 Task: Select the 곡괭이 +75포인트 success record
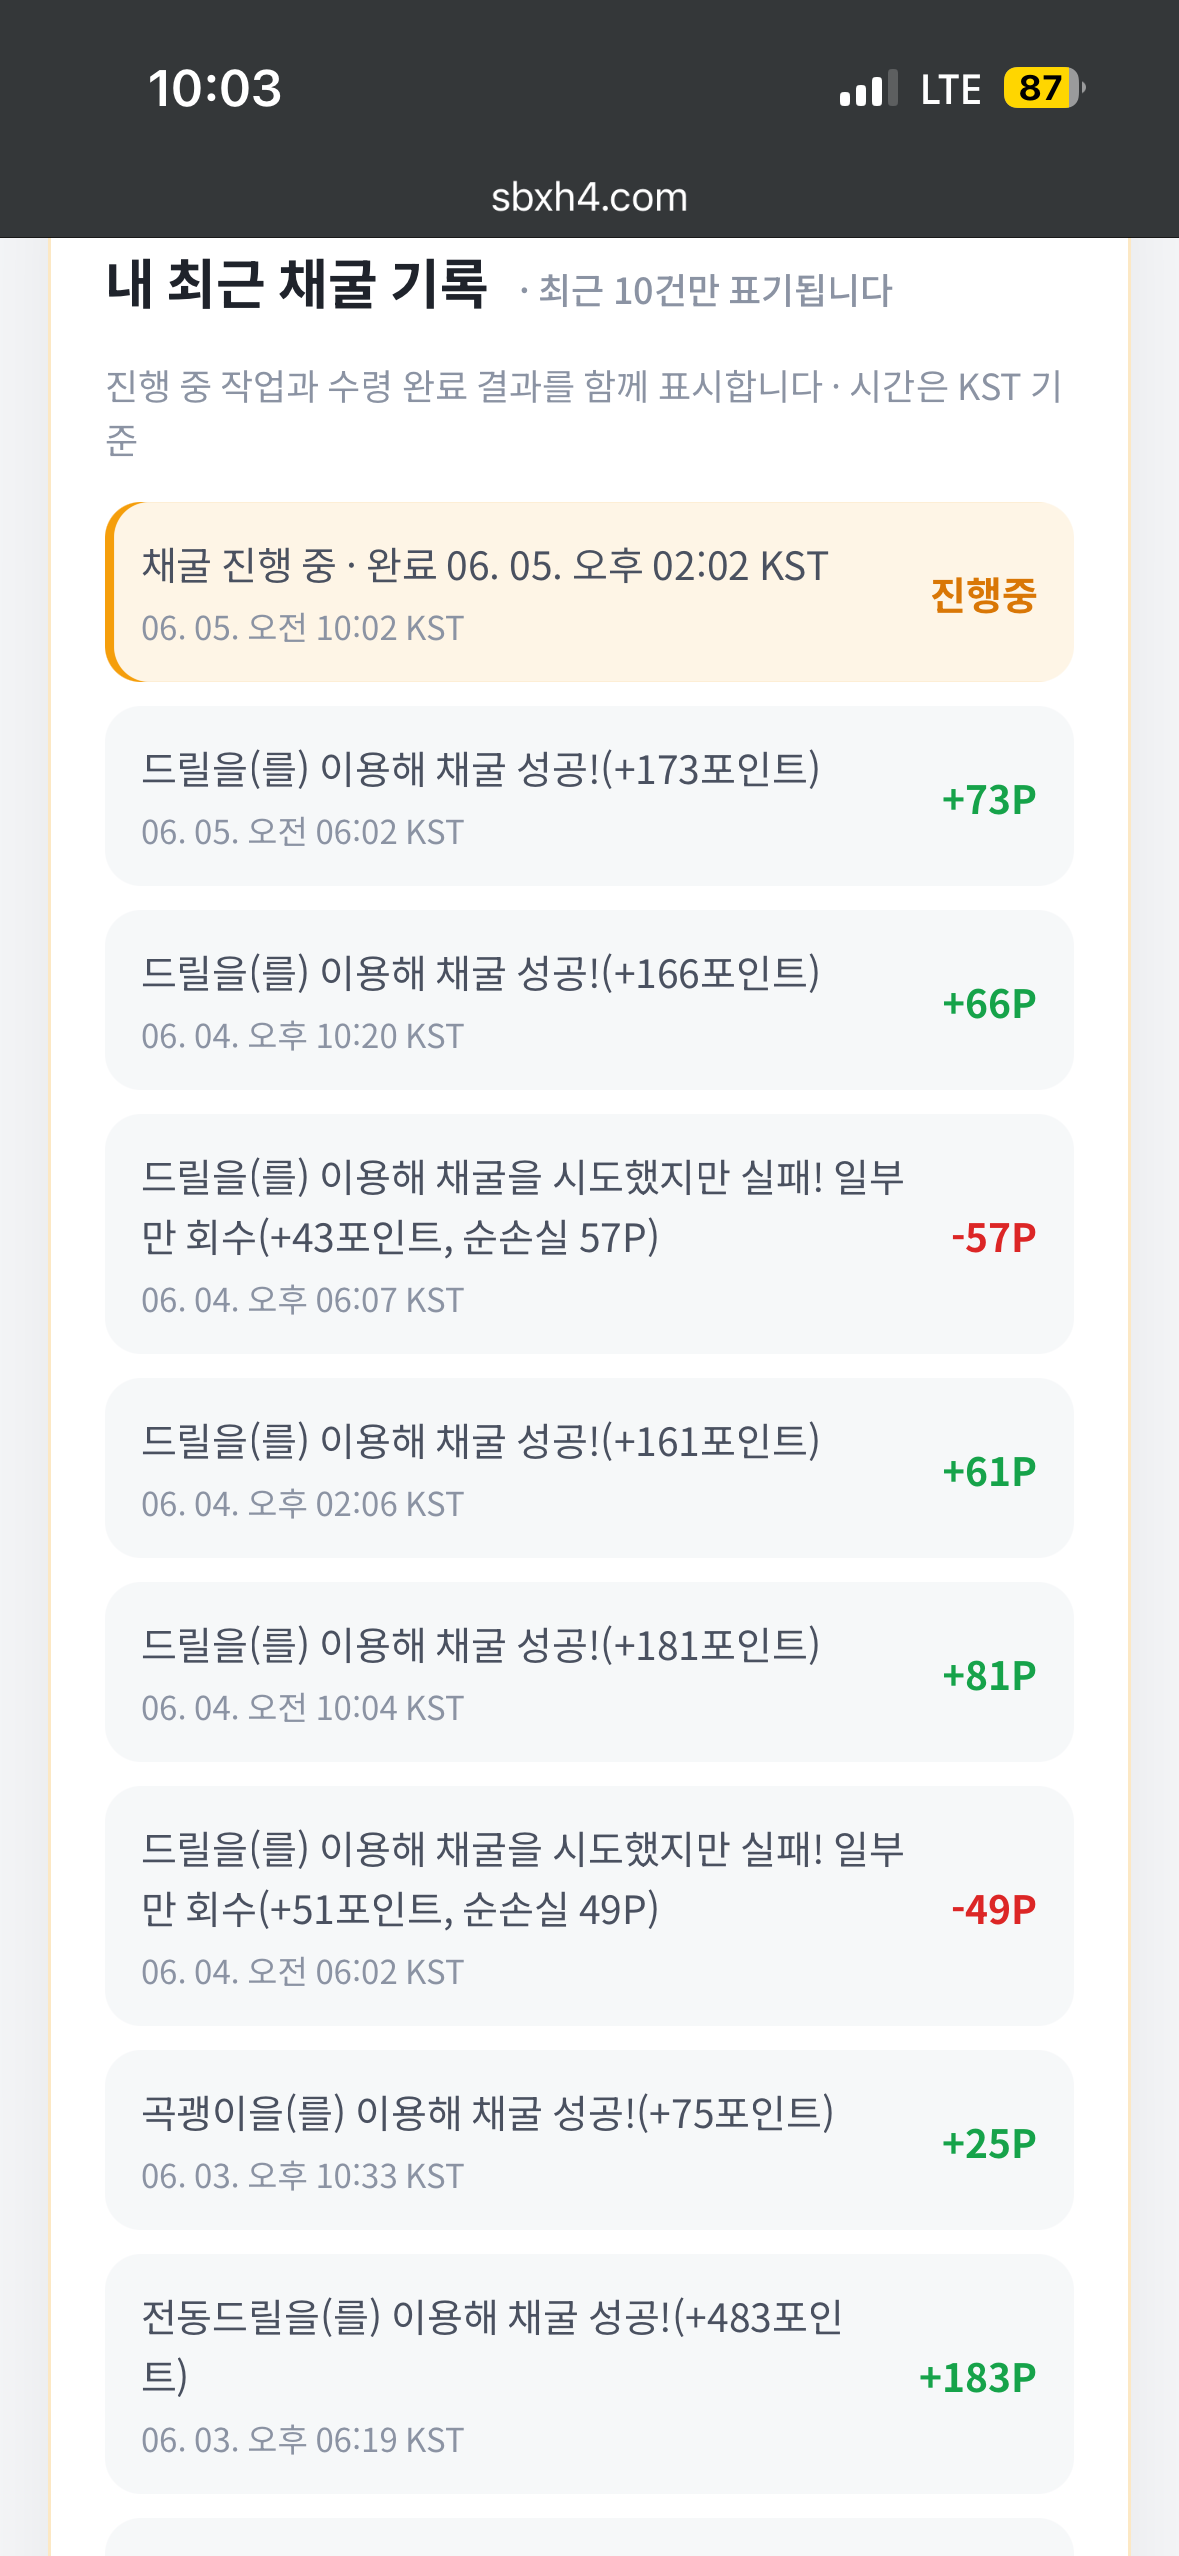(589, 2140)
